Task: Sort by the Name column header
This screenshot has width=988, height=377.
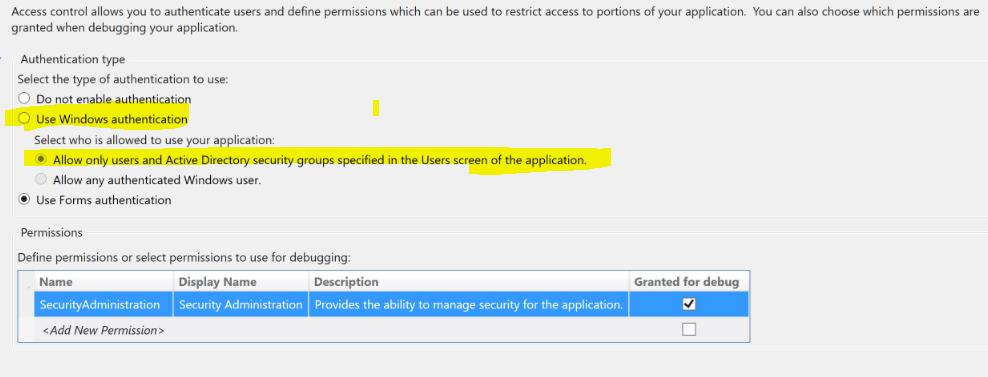Action: 104,282
